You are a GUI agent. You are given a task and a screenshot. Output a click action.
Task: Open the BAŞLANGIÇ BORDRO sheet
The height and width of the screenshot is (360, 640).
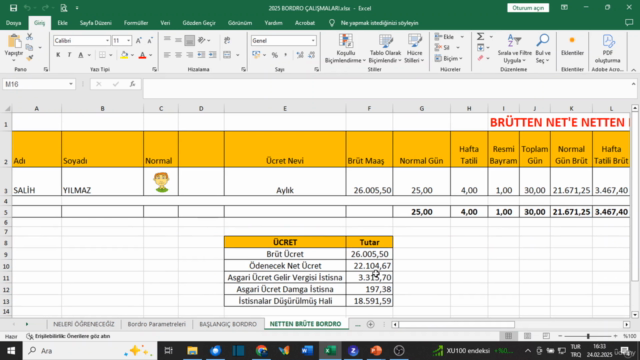[x=228, y=324]
